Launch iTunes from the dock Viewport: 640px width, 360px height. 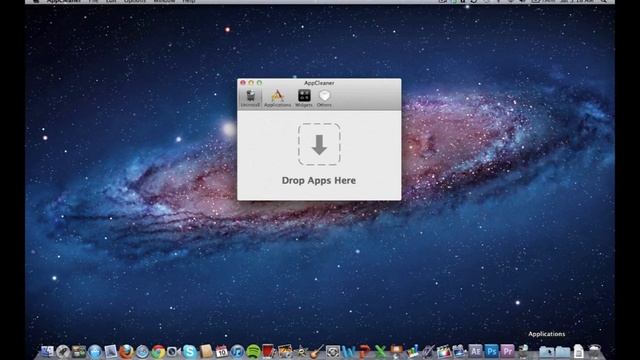point(237,351)
